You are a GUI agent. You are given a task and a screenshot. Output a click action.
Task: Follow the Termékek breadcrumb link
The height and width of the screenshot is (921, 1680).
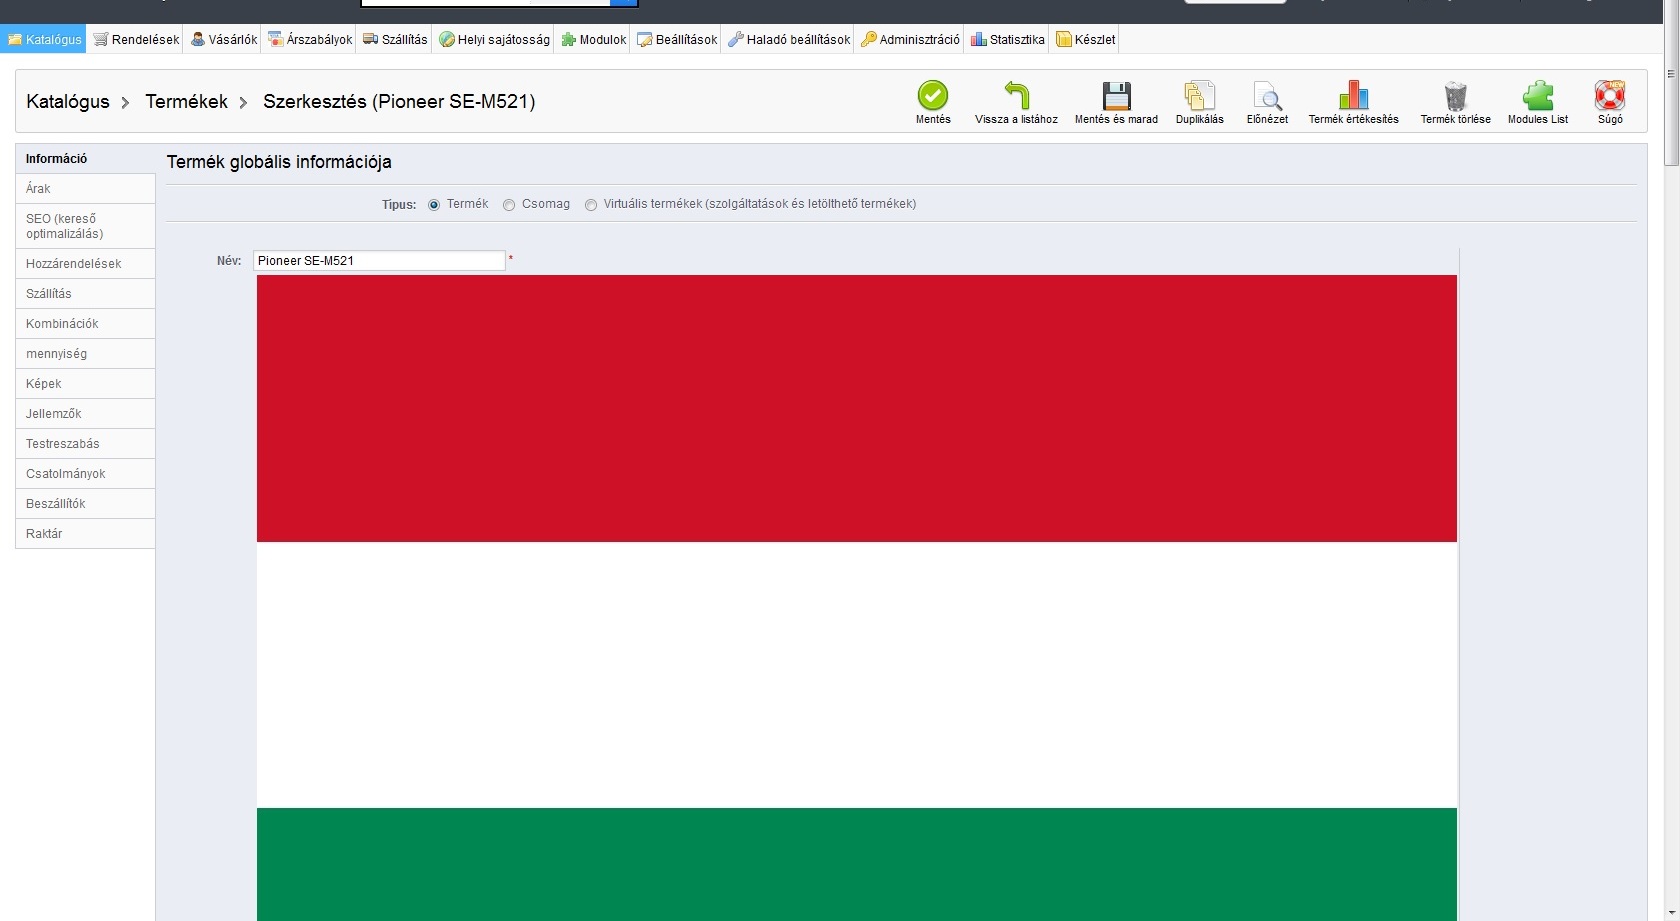point(187,101)
